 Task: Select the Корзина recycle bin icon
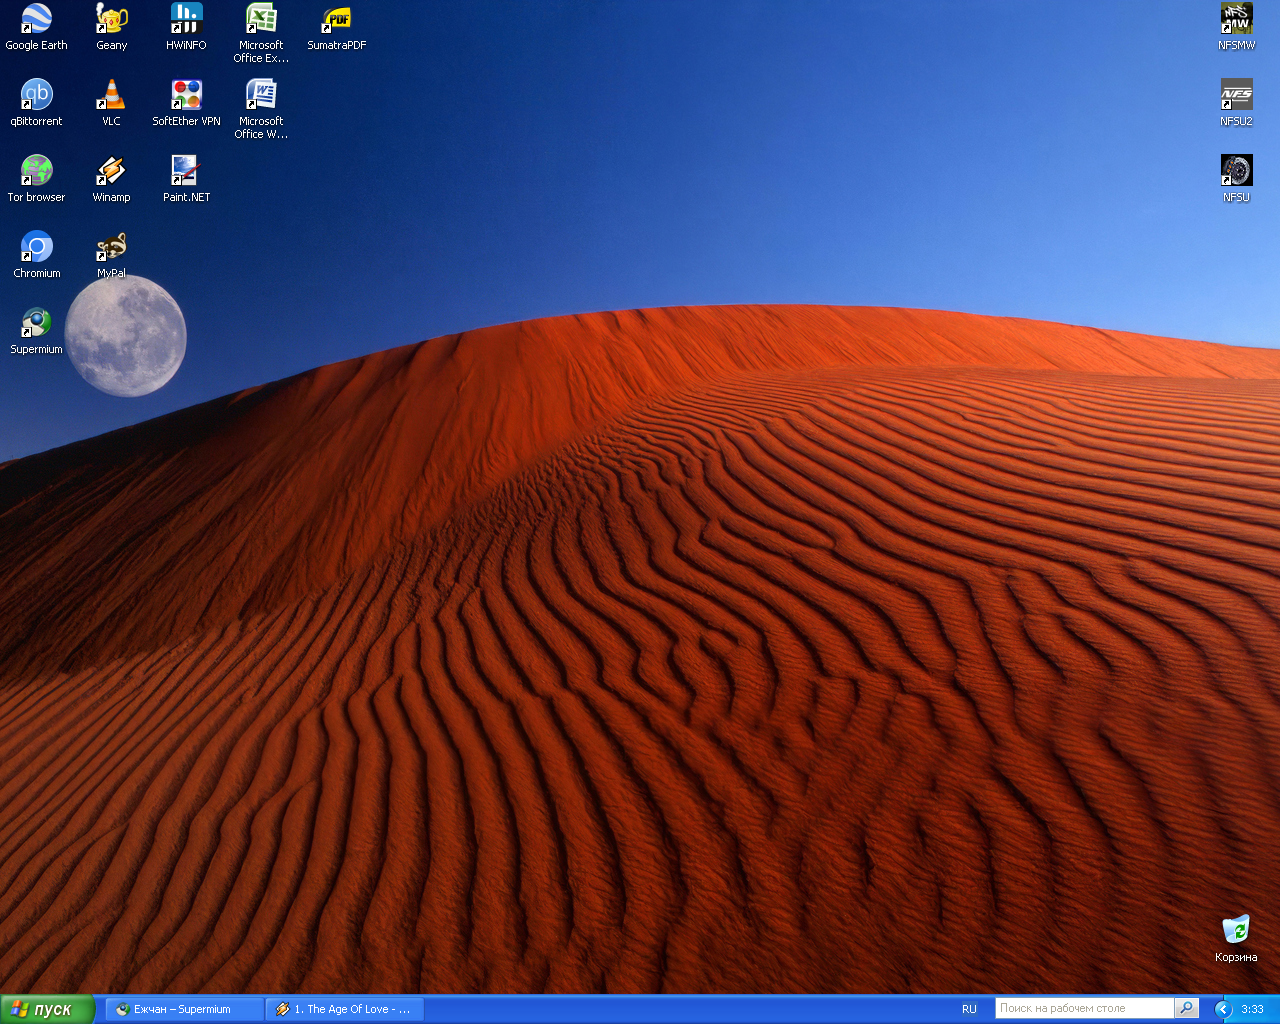(x=1236, y=938)
